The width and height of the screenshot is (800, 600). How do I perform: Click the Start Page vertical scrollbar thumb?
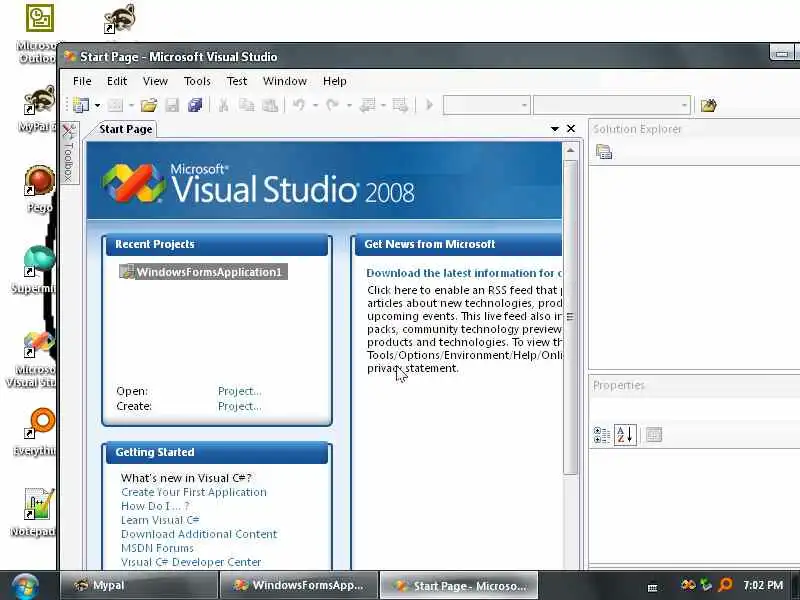click(570, 317)
